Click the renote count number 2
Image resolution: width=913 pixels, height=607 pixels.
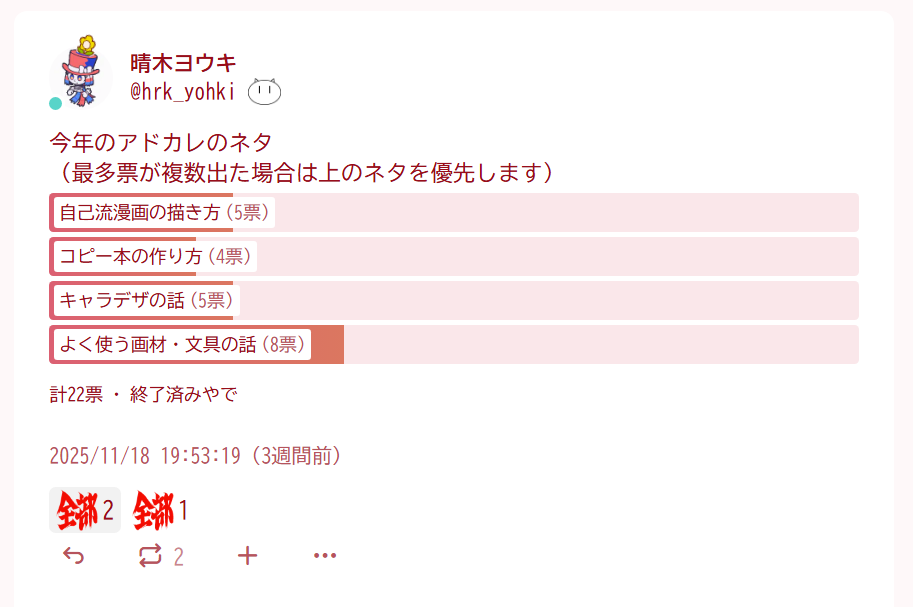[179, 557]
